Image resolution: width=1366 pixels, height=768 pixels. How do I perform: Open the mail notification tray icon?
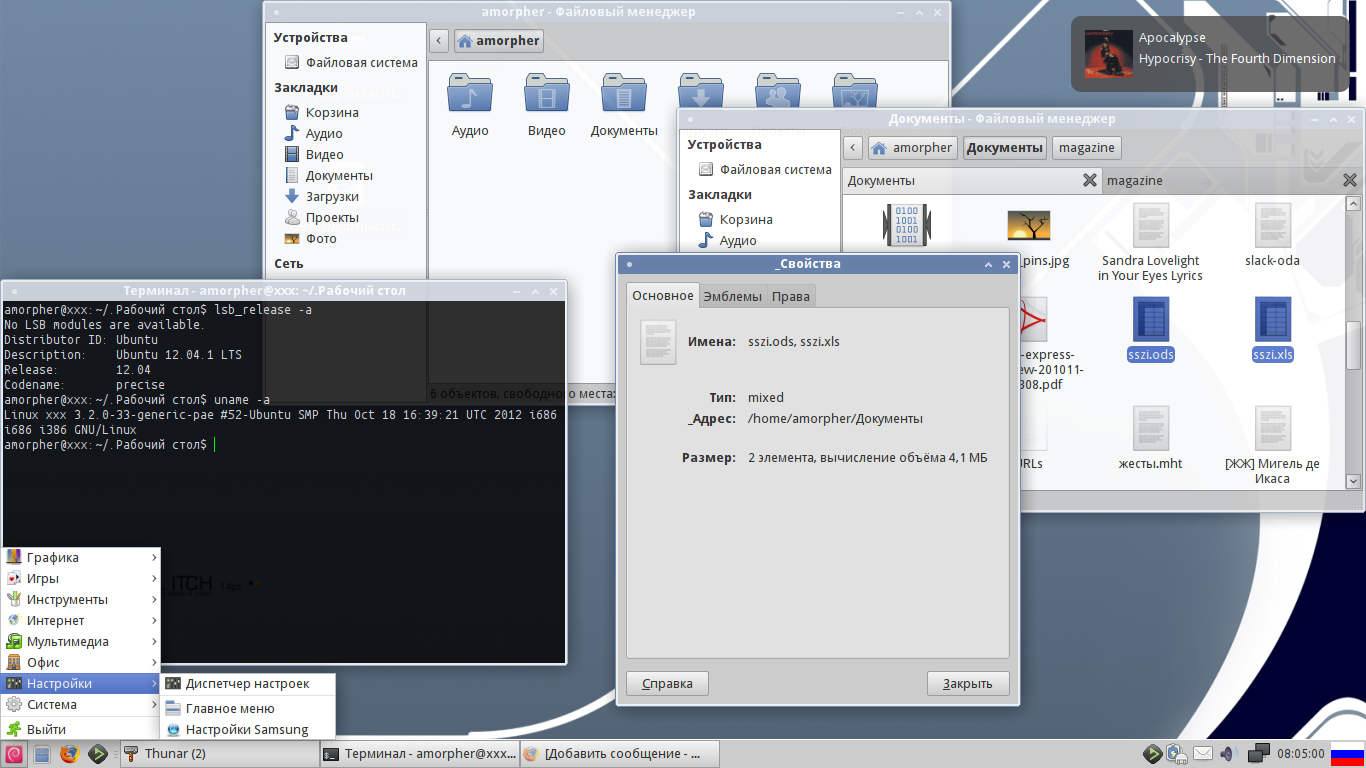point(1203,754)
